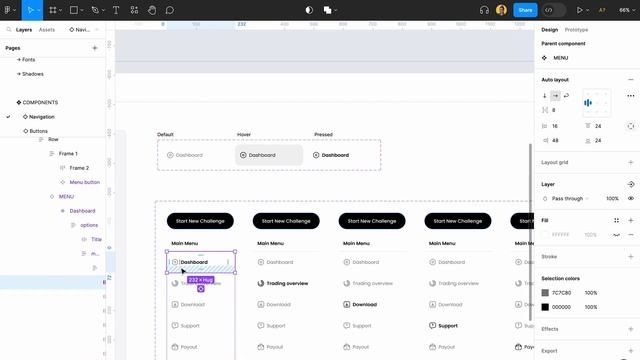Open auto layout advanced settings ellipsis

[631, 96]
